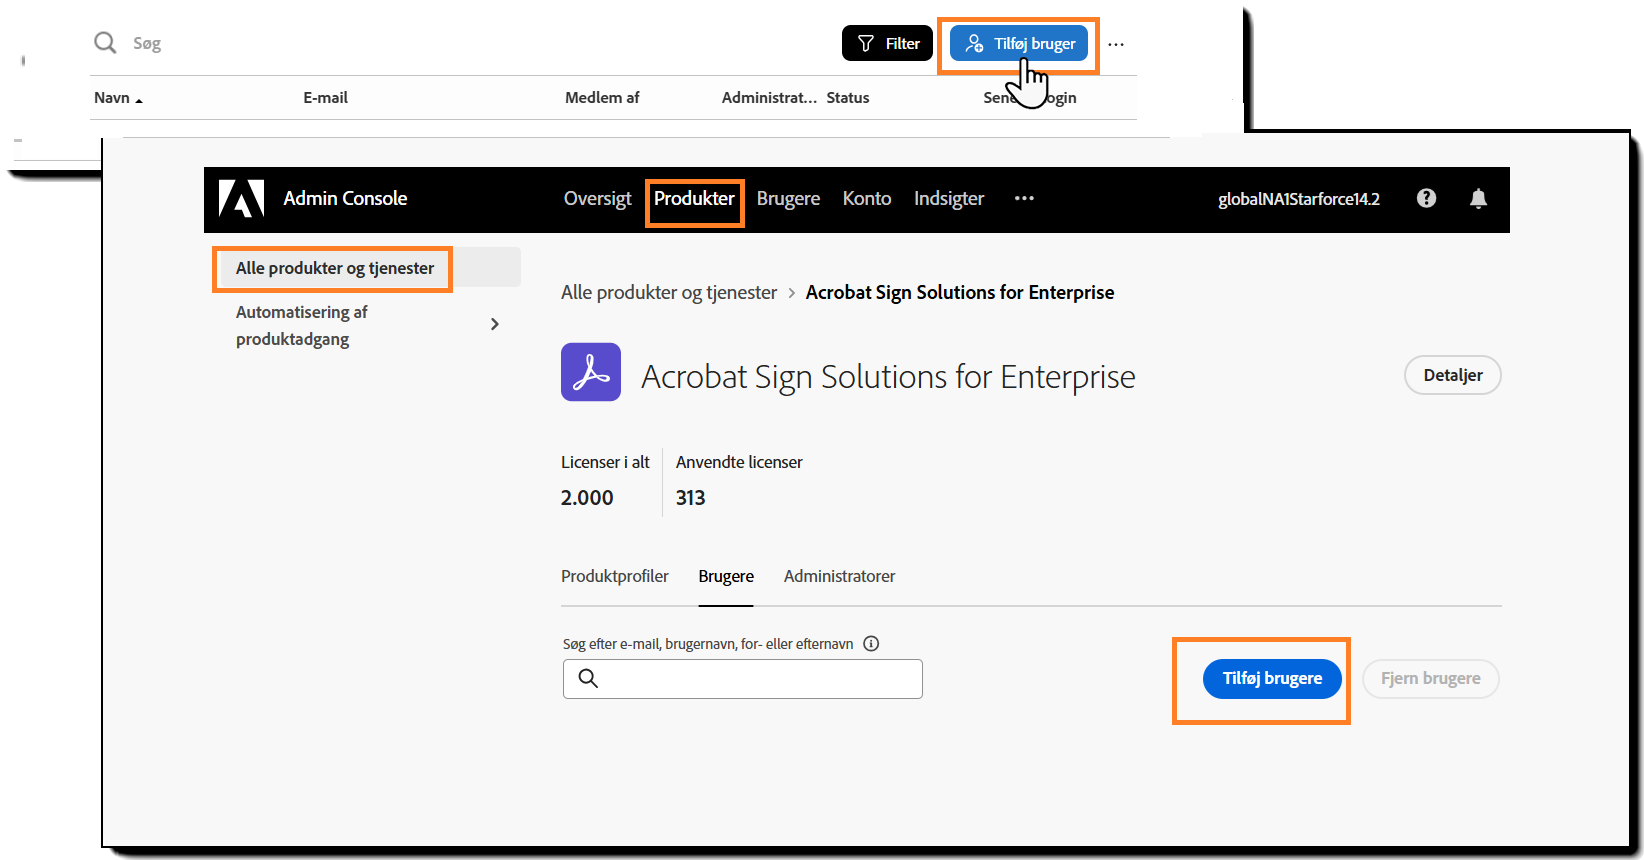Click the Administrat... column header
Image resolution: width=1644 pixels, height=860 pixels.
point(769,97)
